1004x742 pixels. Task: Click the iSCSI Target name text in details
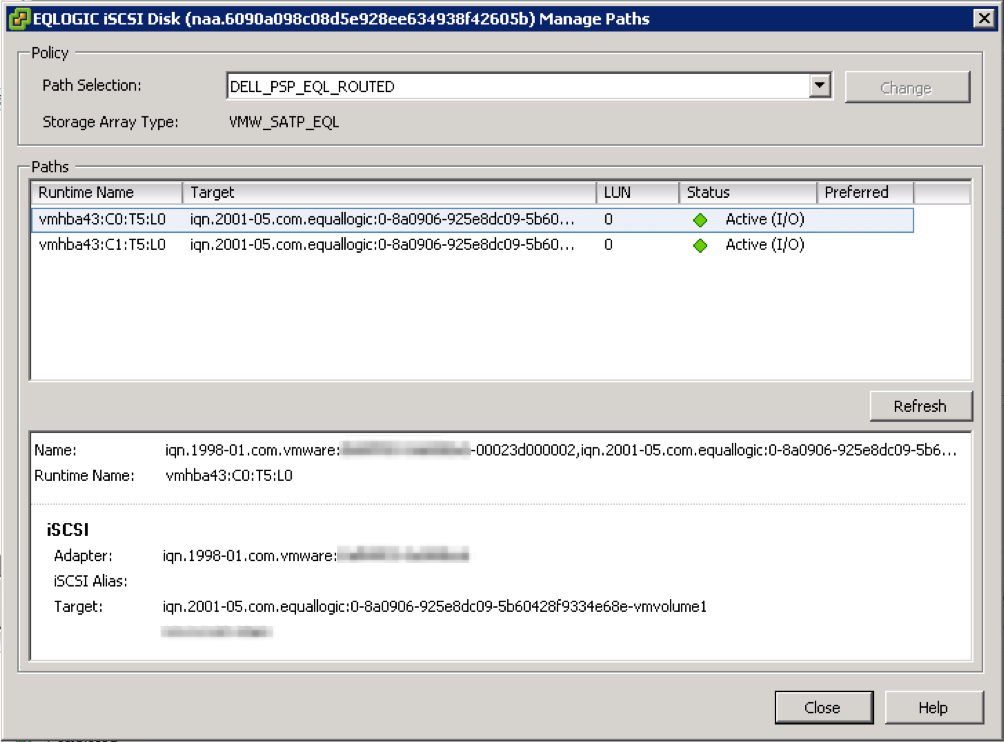click(435, 606)
